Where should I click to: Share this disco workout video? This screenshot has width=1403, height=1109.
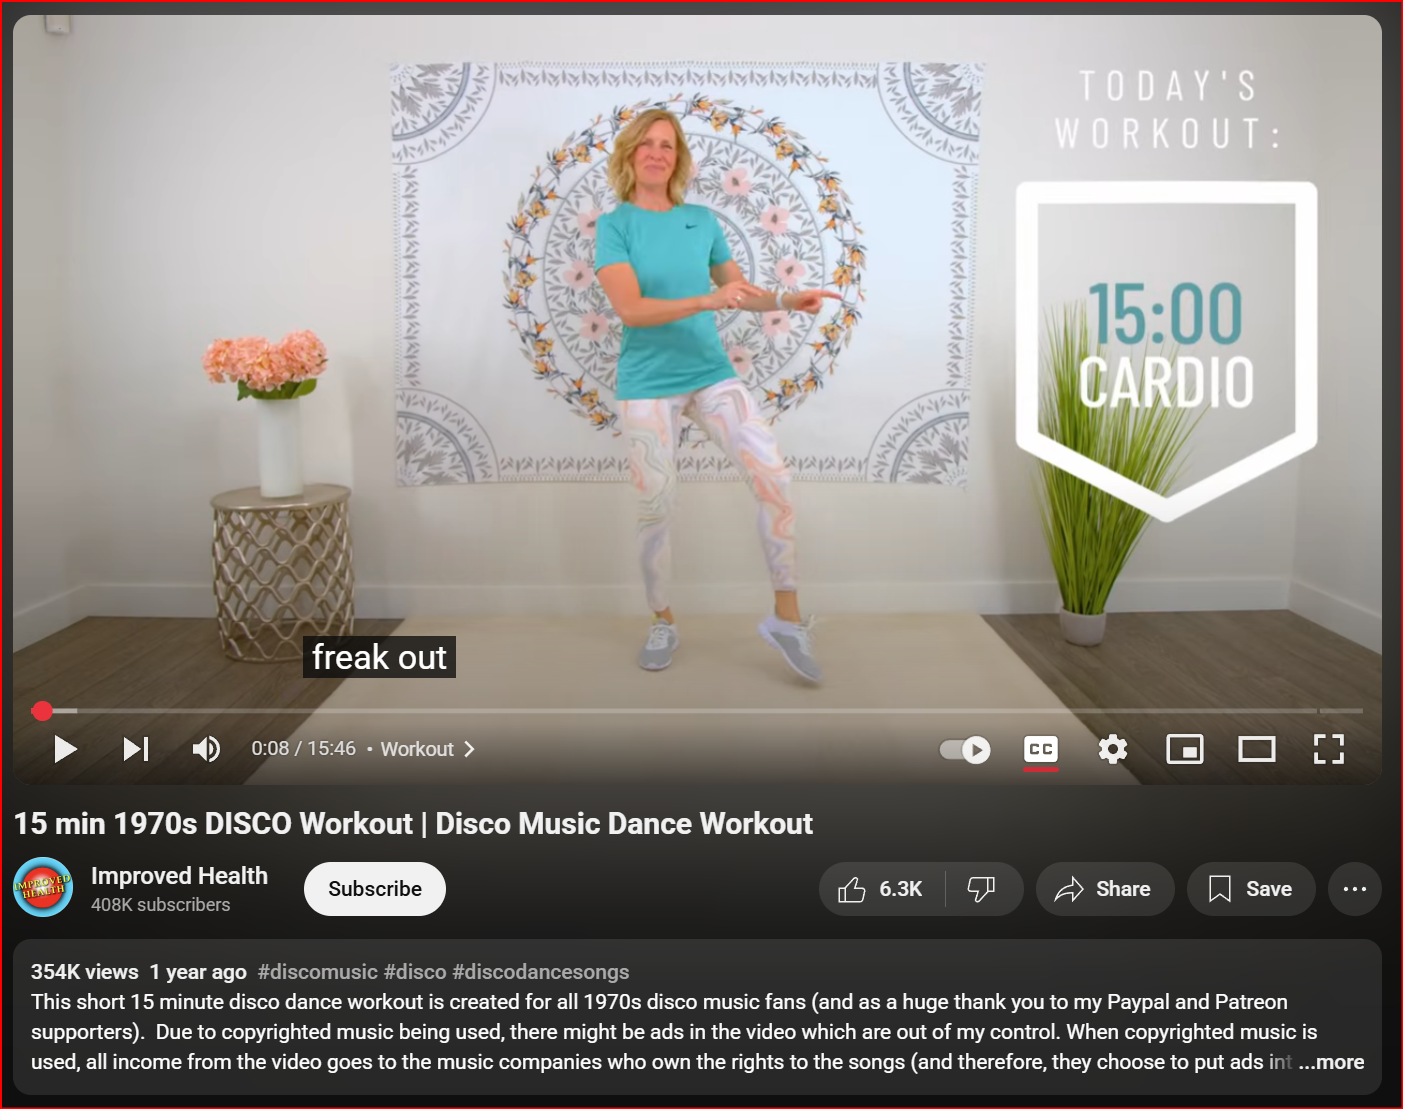[x=1104, y=889]
